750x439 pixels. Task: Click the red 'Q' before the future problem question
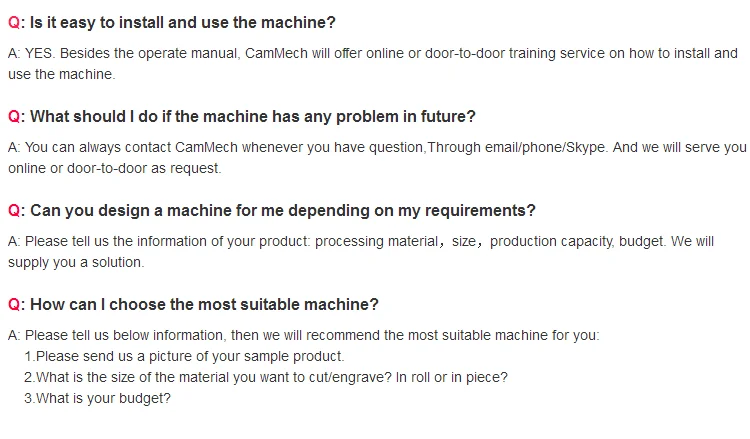pos(14,116)
